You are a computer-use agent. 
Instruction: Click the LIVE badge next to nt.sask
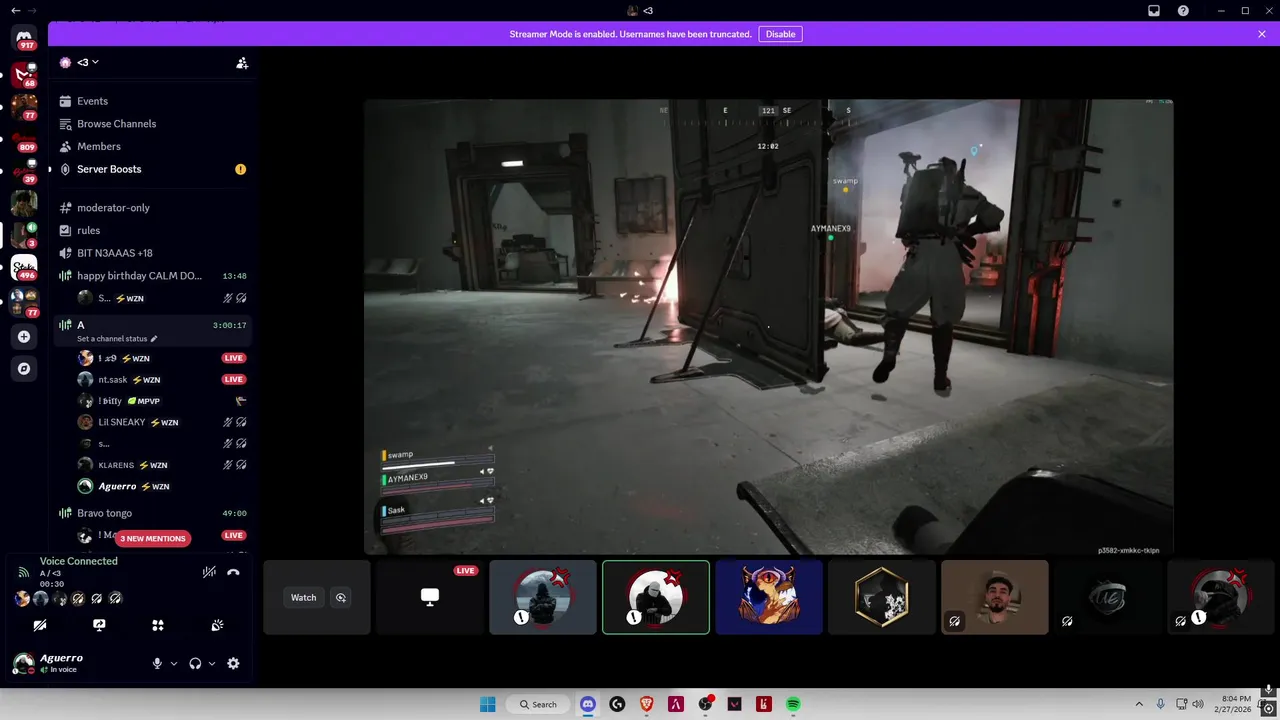point(233,380)
